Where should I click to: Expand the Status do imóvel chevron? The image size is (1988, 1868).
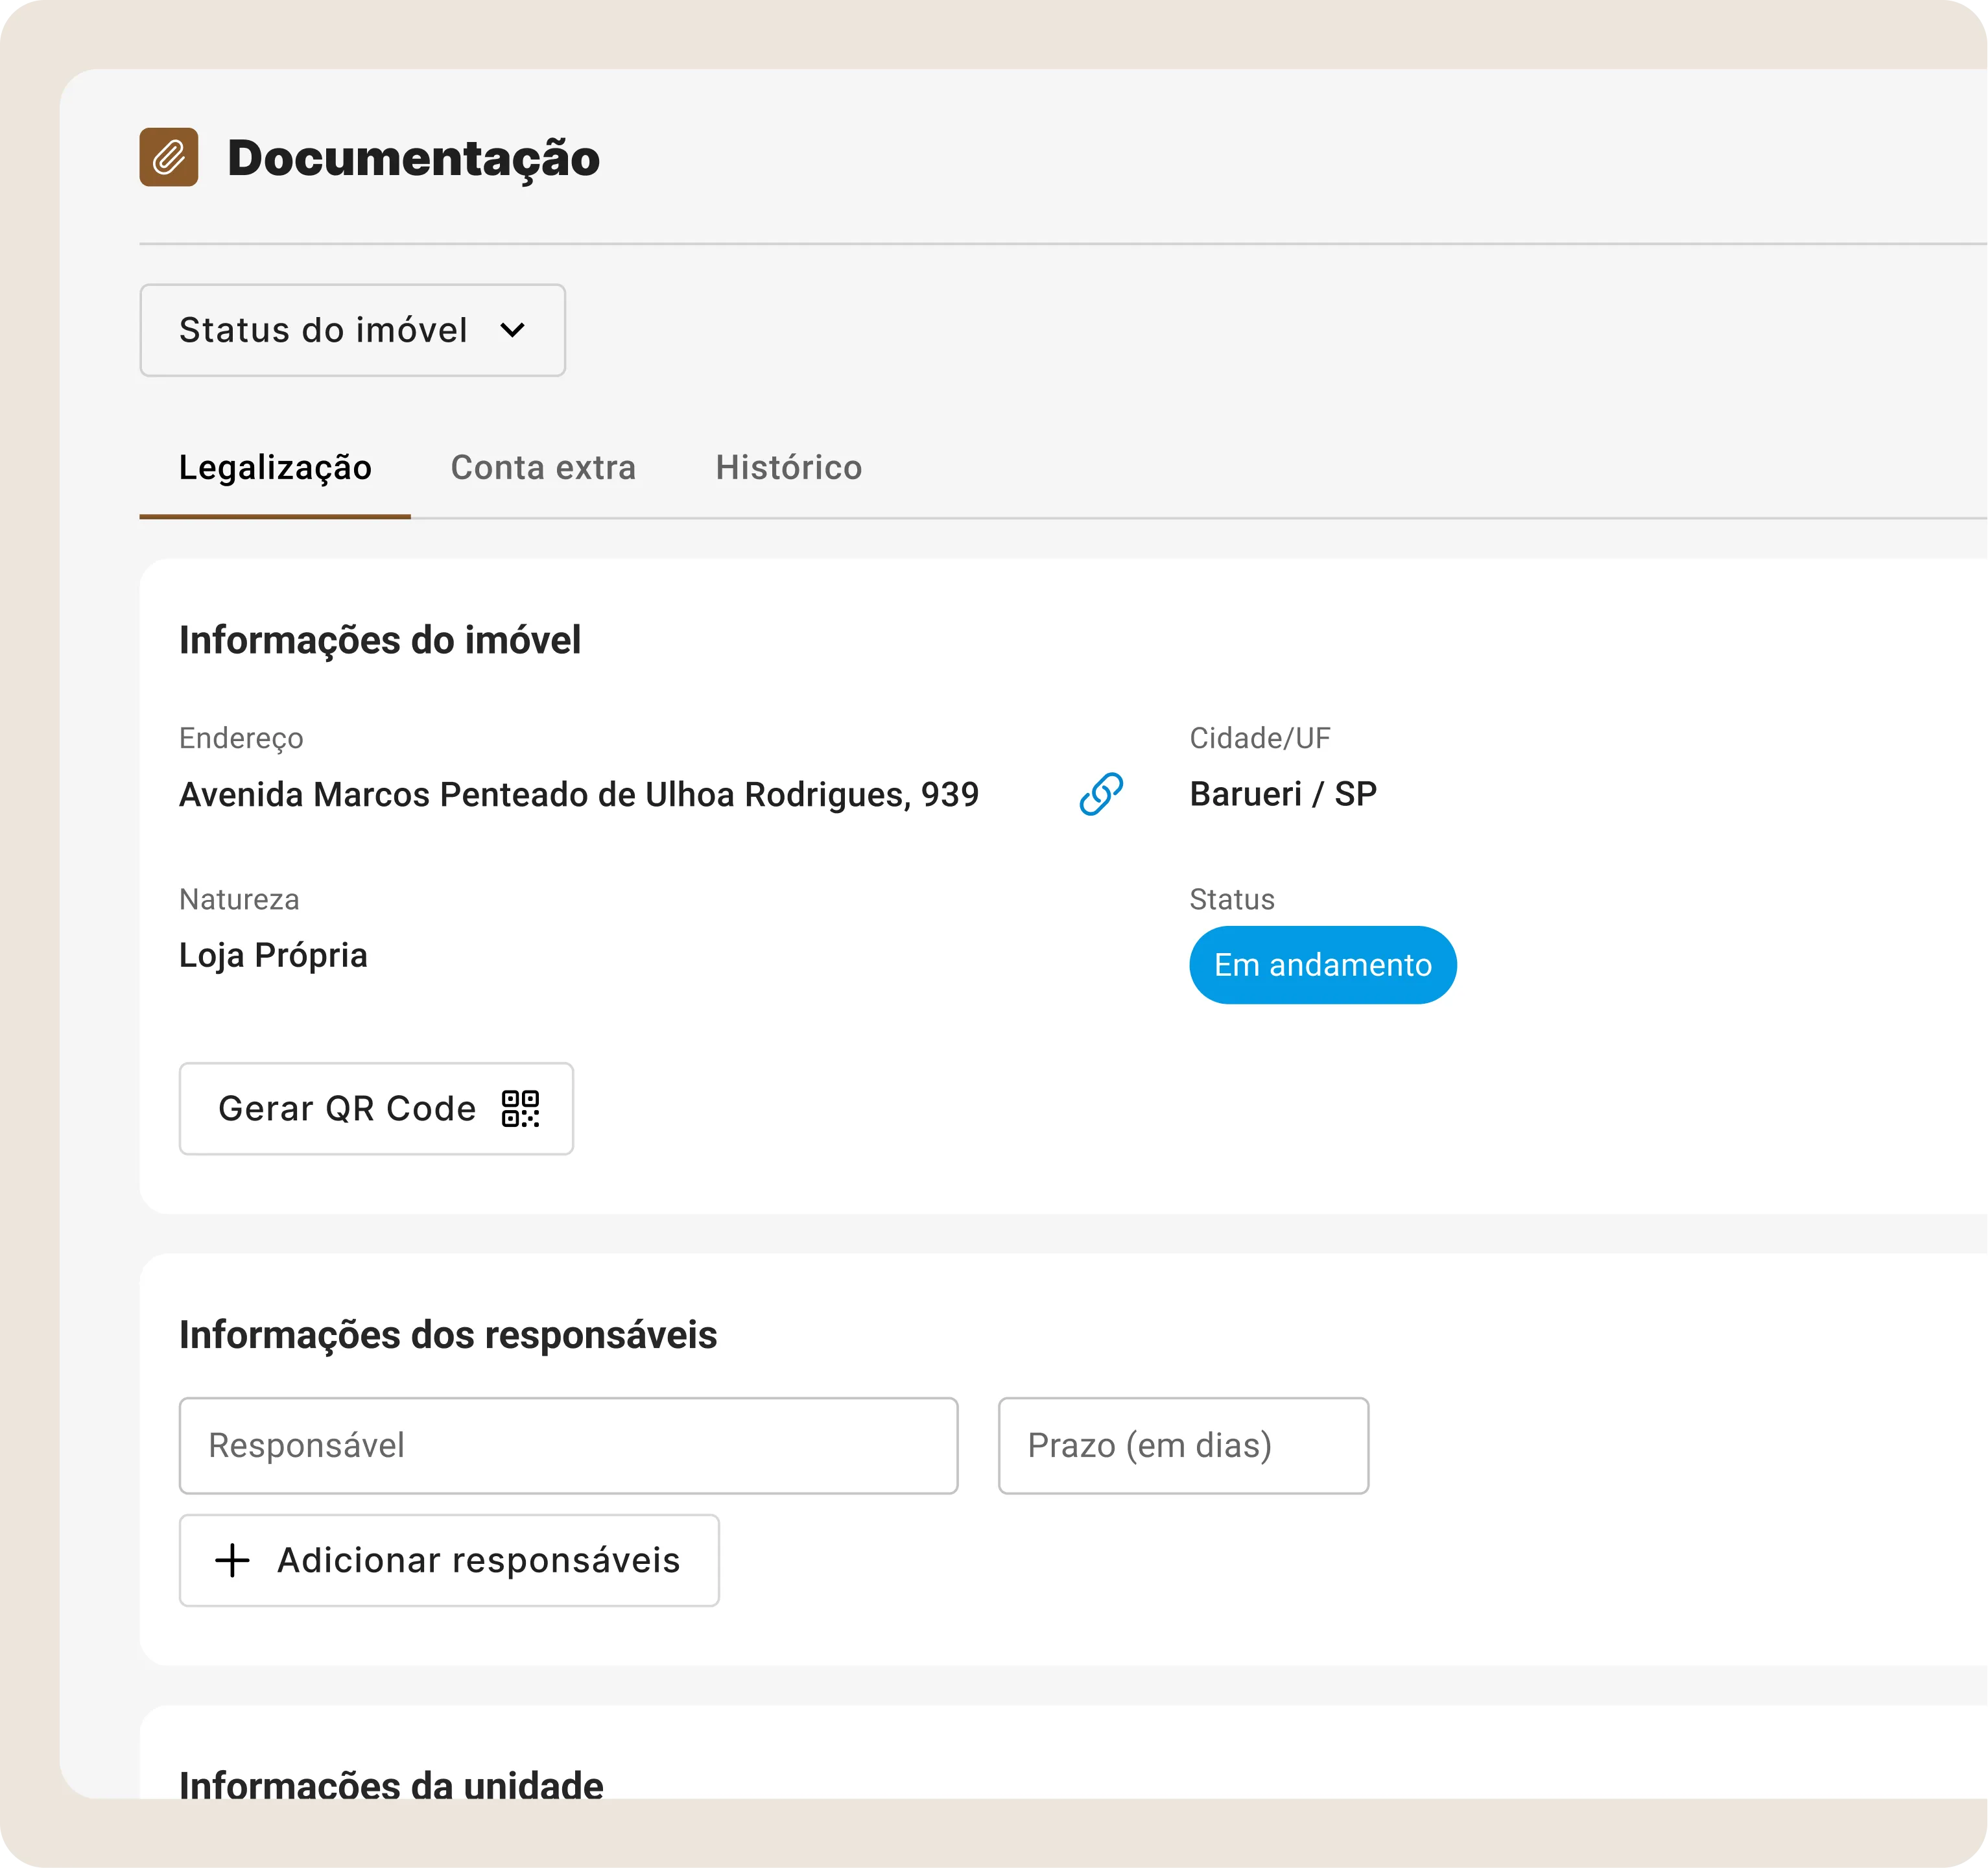(512, 330)
